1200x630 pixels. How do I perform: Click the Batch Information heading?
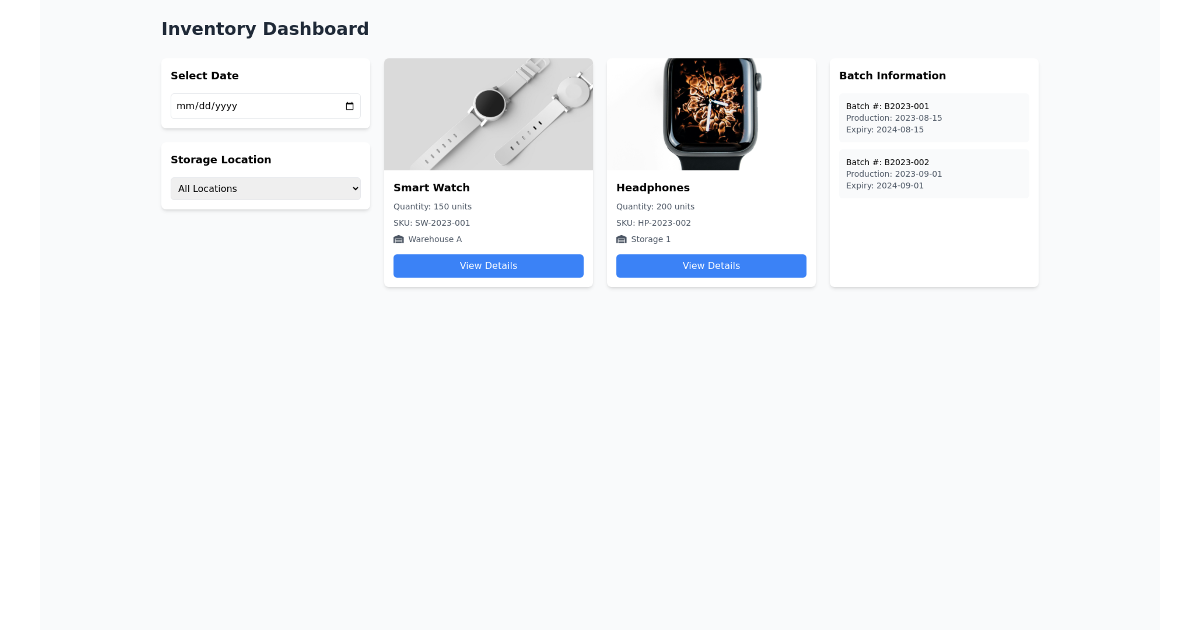[x=892, y=75]
